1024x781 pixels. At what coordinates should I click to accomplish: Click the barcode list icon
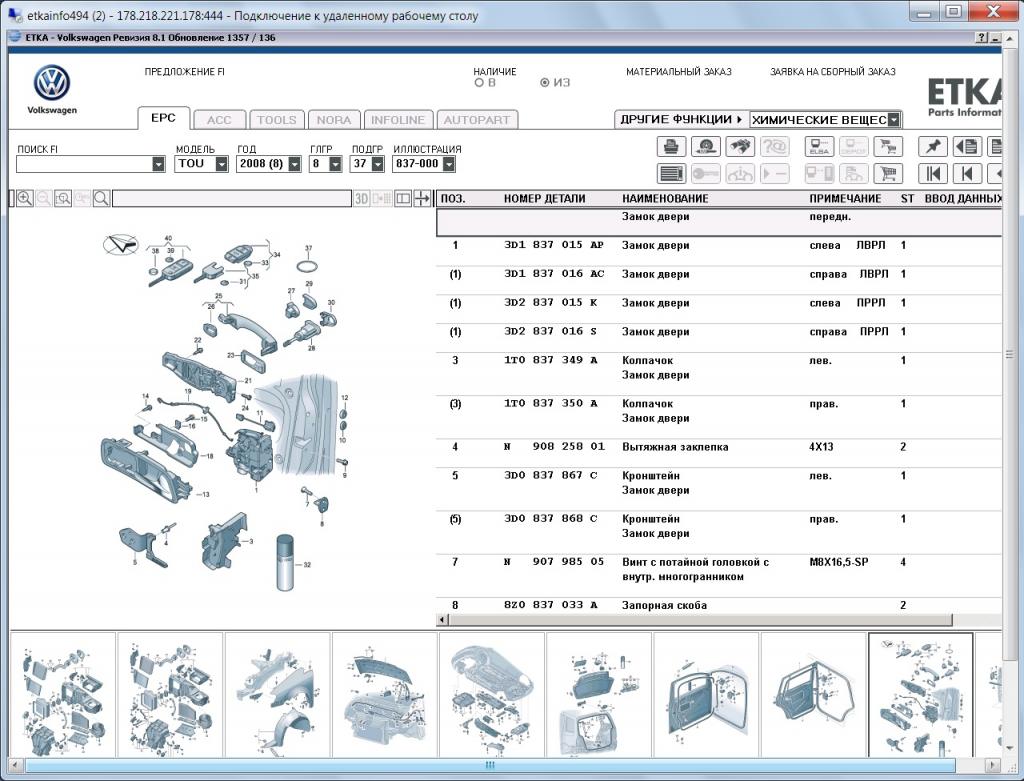[x=671, y=174]
